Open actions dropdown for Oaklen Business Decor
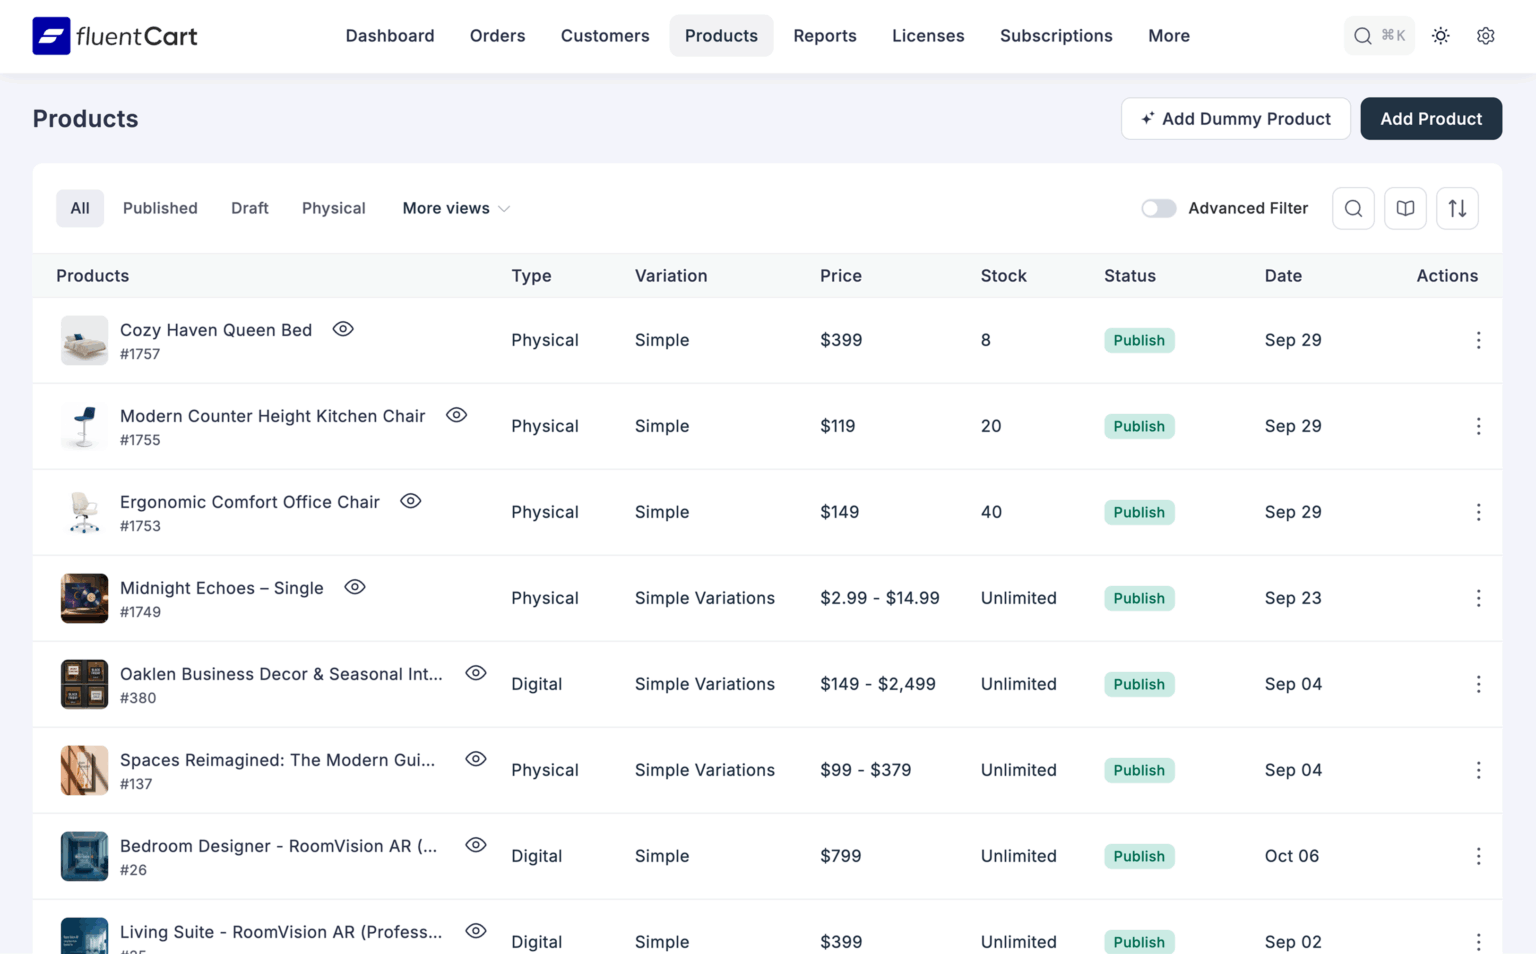1536x954 pixels. pos(1478,684)
